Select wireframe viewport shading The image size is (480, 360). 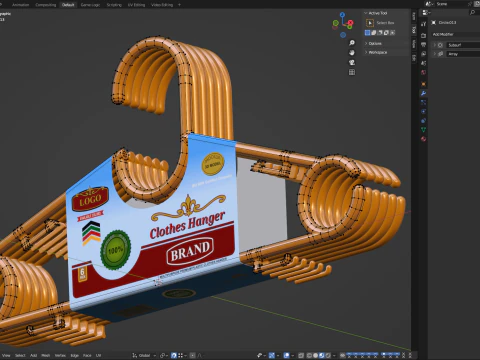(309, 355)
